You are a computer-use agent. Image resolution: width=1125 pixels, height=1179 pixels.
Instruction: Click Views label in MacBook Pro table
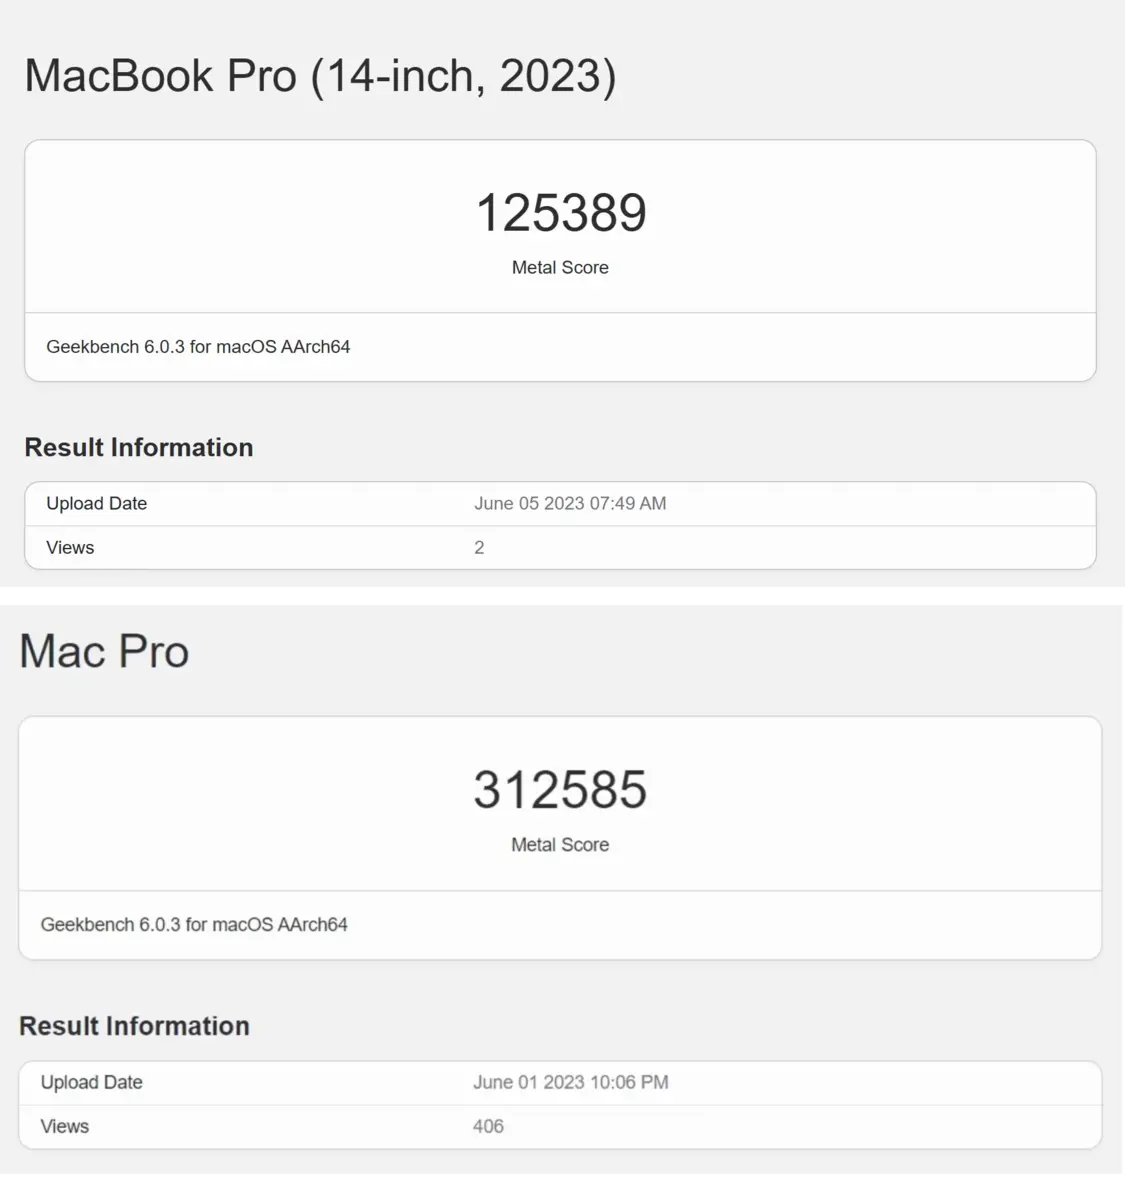click(70, 547)
